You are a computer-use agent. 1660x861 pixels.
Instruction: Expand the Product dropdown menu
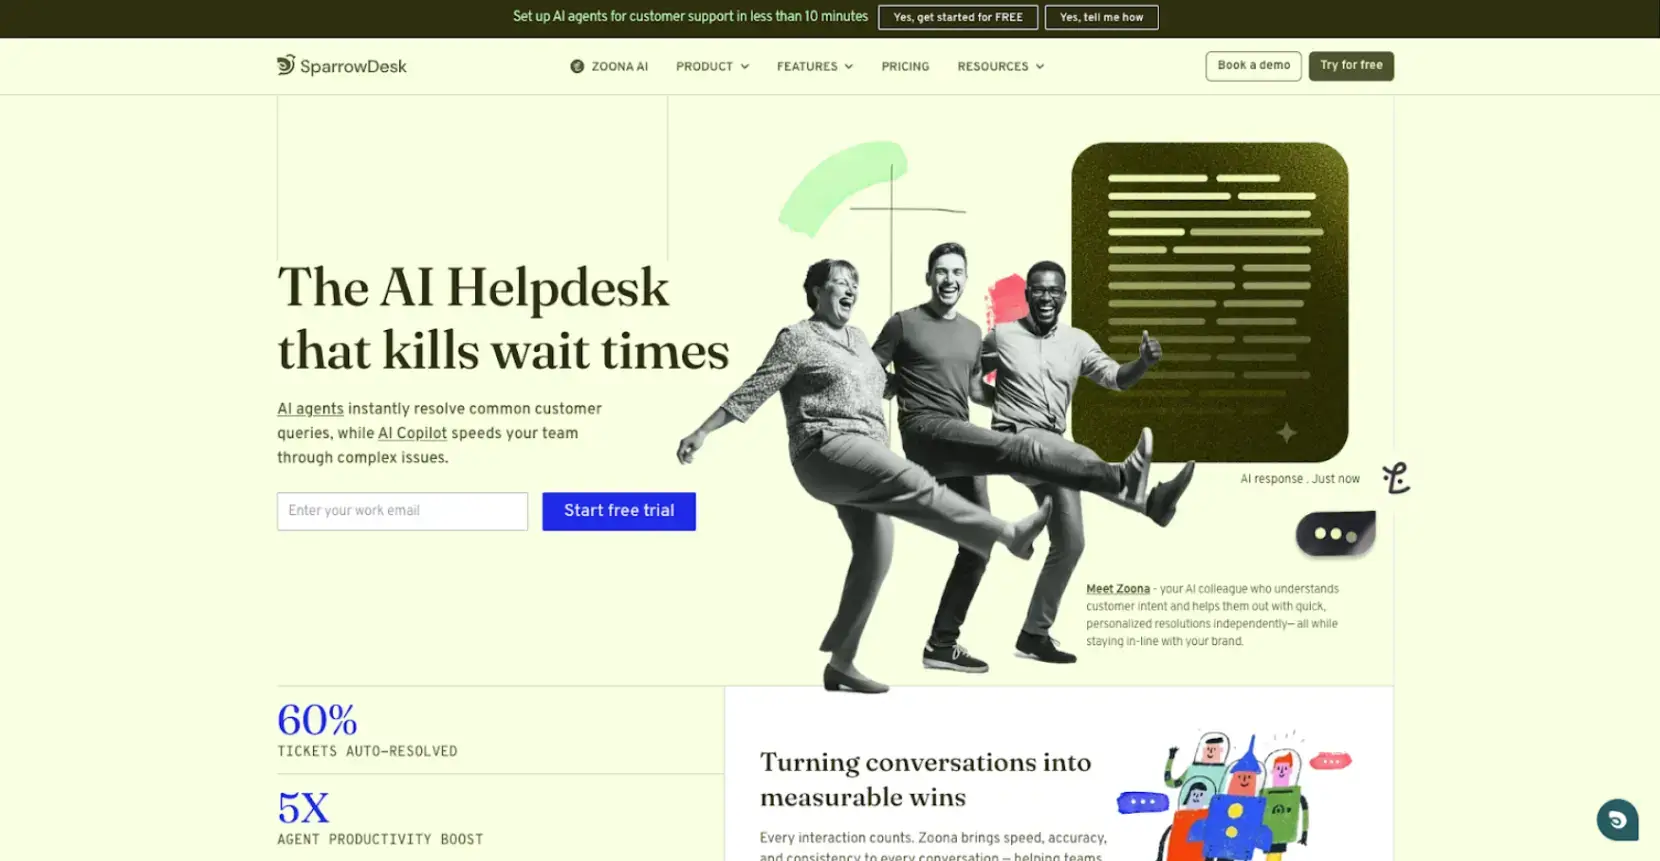(712, 66)
